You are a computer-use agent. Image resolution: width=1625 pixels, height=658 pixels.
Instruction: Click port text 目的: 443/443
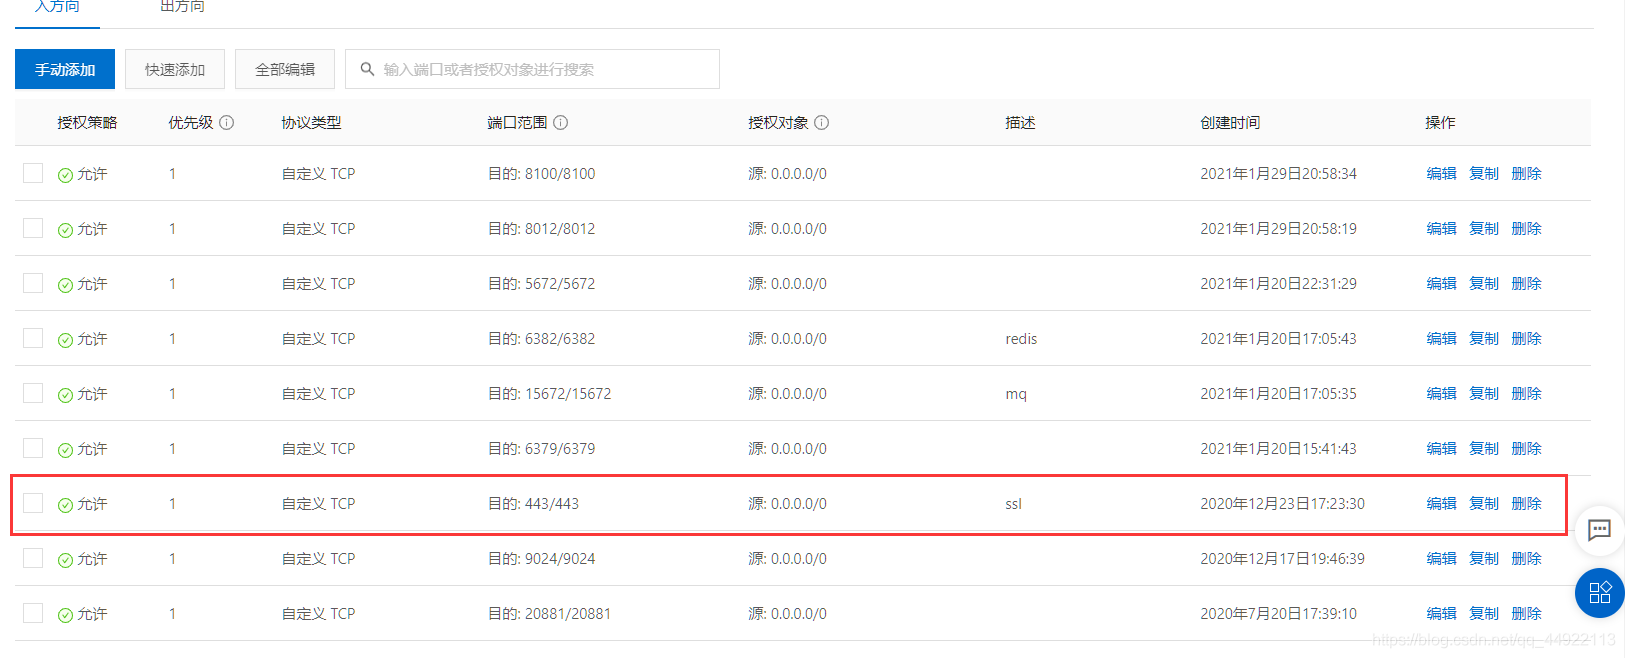tap(533, 503)
